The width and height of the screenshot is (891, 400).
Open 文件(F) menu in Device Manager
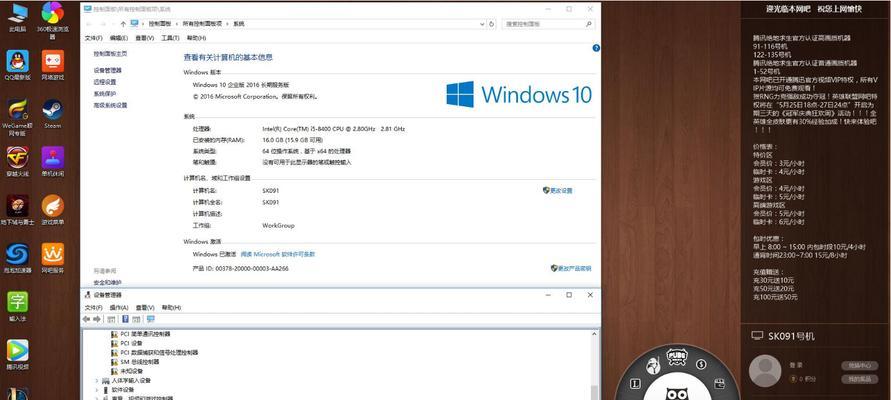tap(93, 307)
